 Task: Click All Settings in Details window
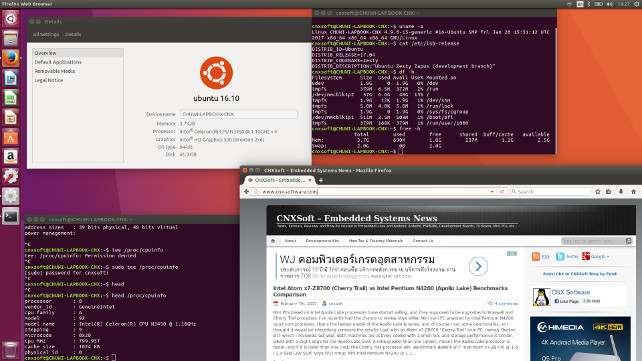(x=46, y=34)
